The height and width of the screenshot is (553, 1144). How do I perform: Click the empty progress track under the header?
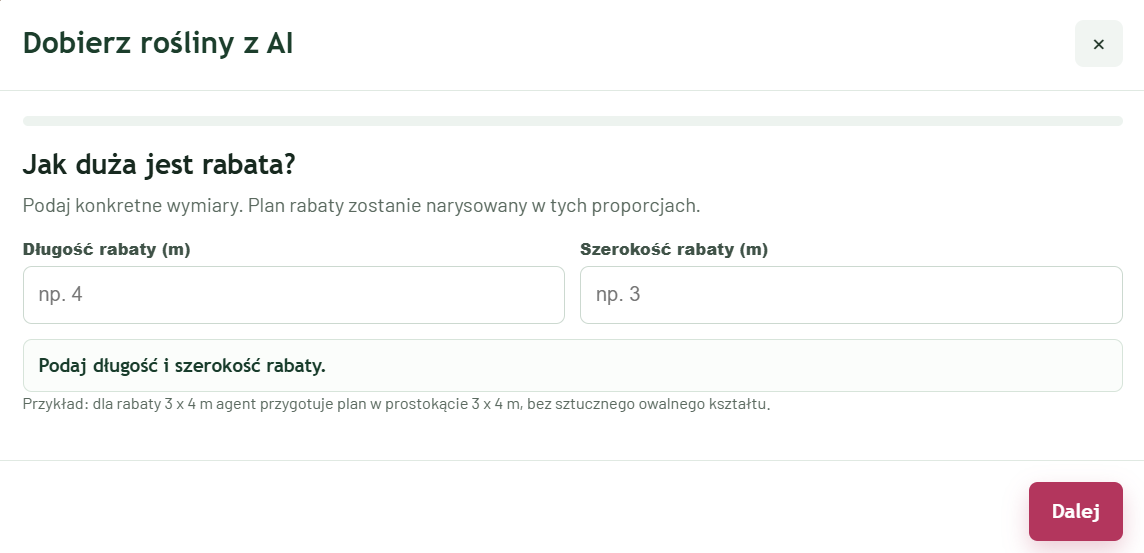click(x=573, y=120)
